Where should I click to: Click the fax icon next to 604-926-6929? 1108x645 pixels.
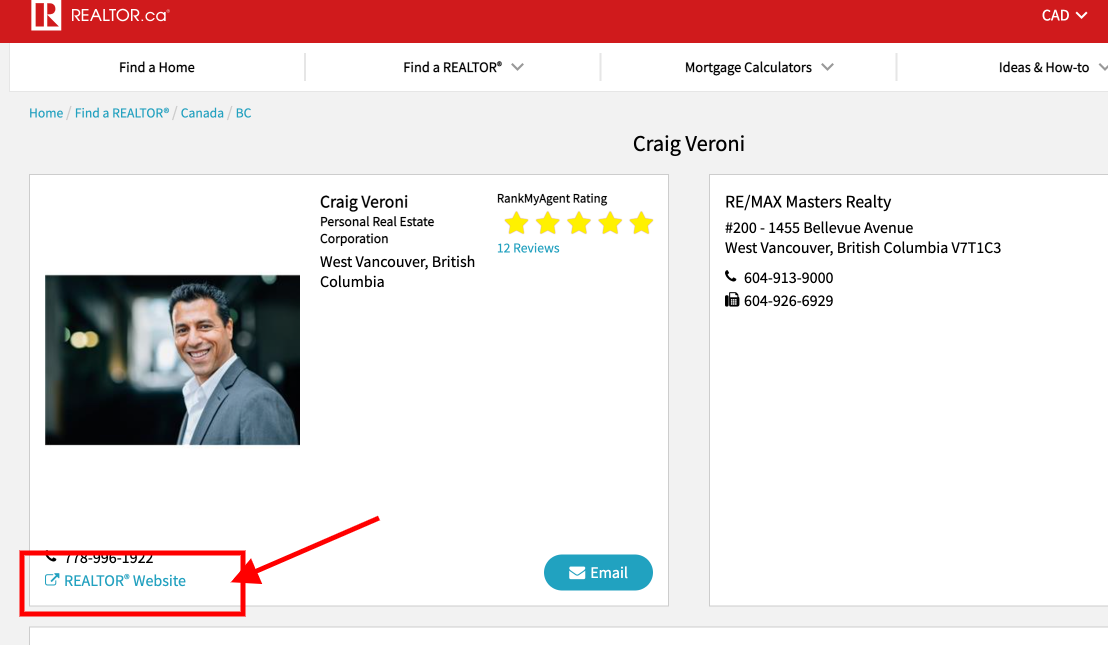click(731, 300)
